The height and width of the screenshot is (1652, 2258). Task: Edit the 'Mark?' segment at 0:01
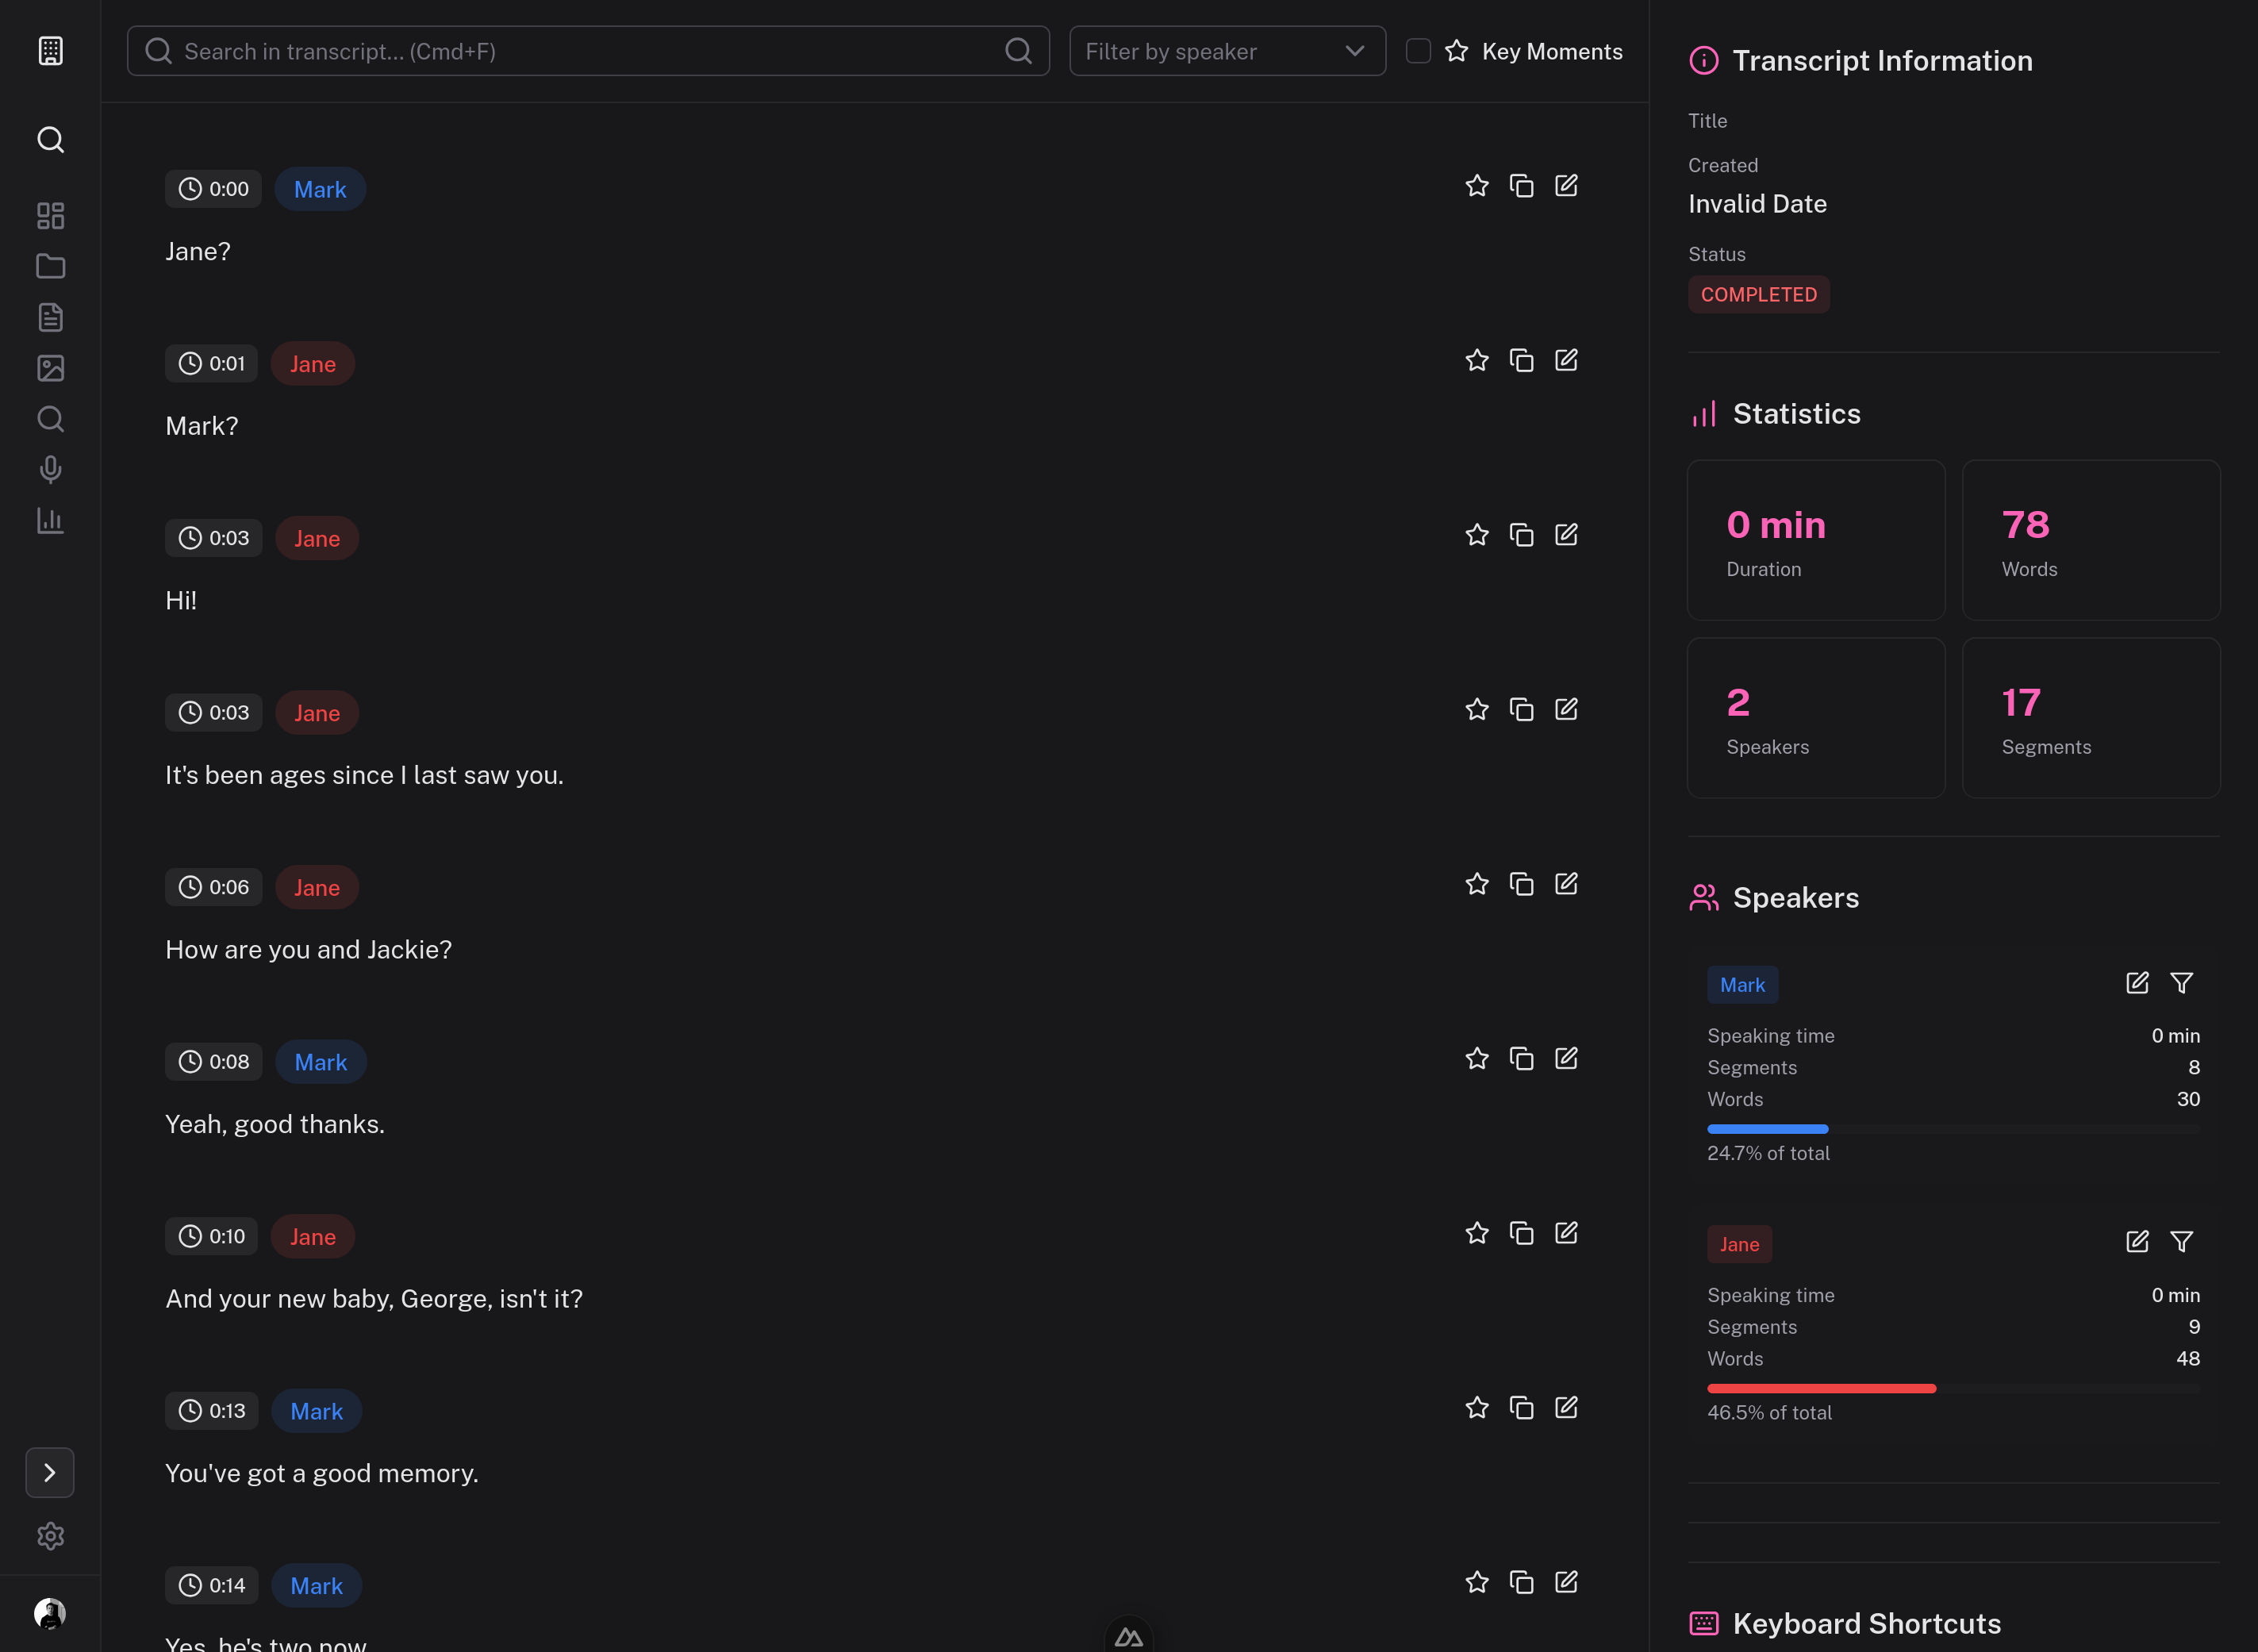pyautogui.click(x=1566, y=360)
